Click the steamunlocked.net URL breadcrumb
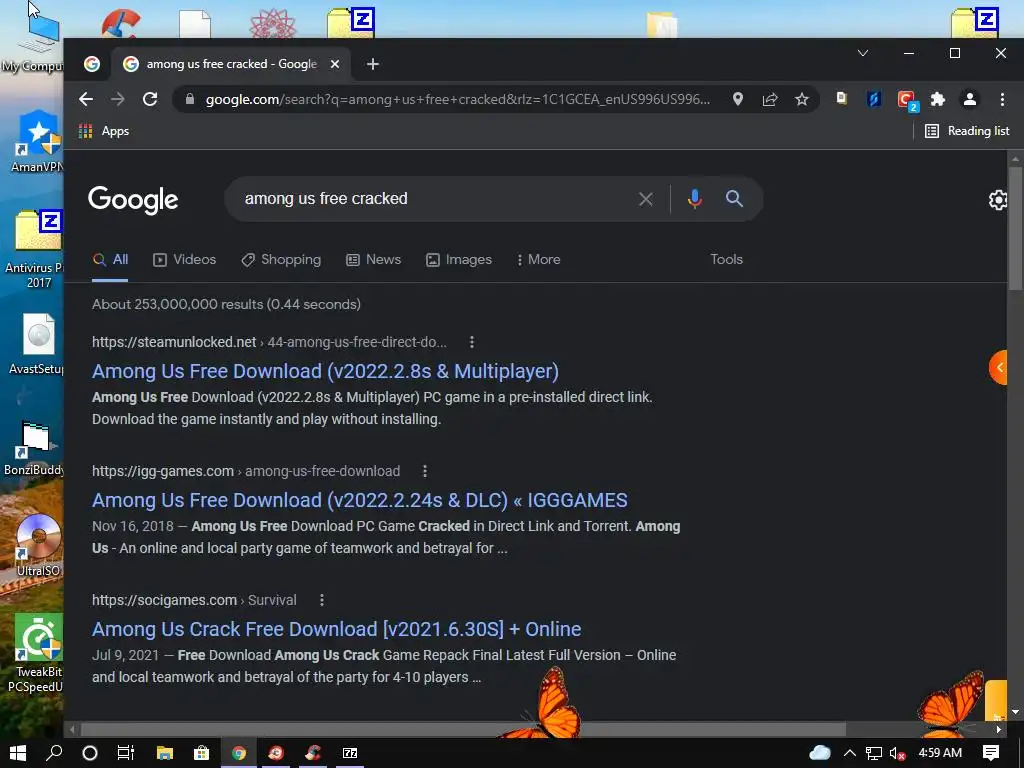The height and width of the screenshot is (768, 1024). point(269,342)
